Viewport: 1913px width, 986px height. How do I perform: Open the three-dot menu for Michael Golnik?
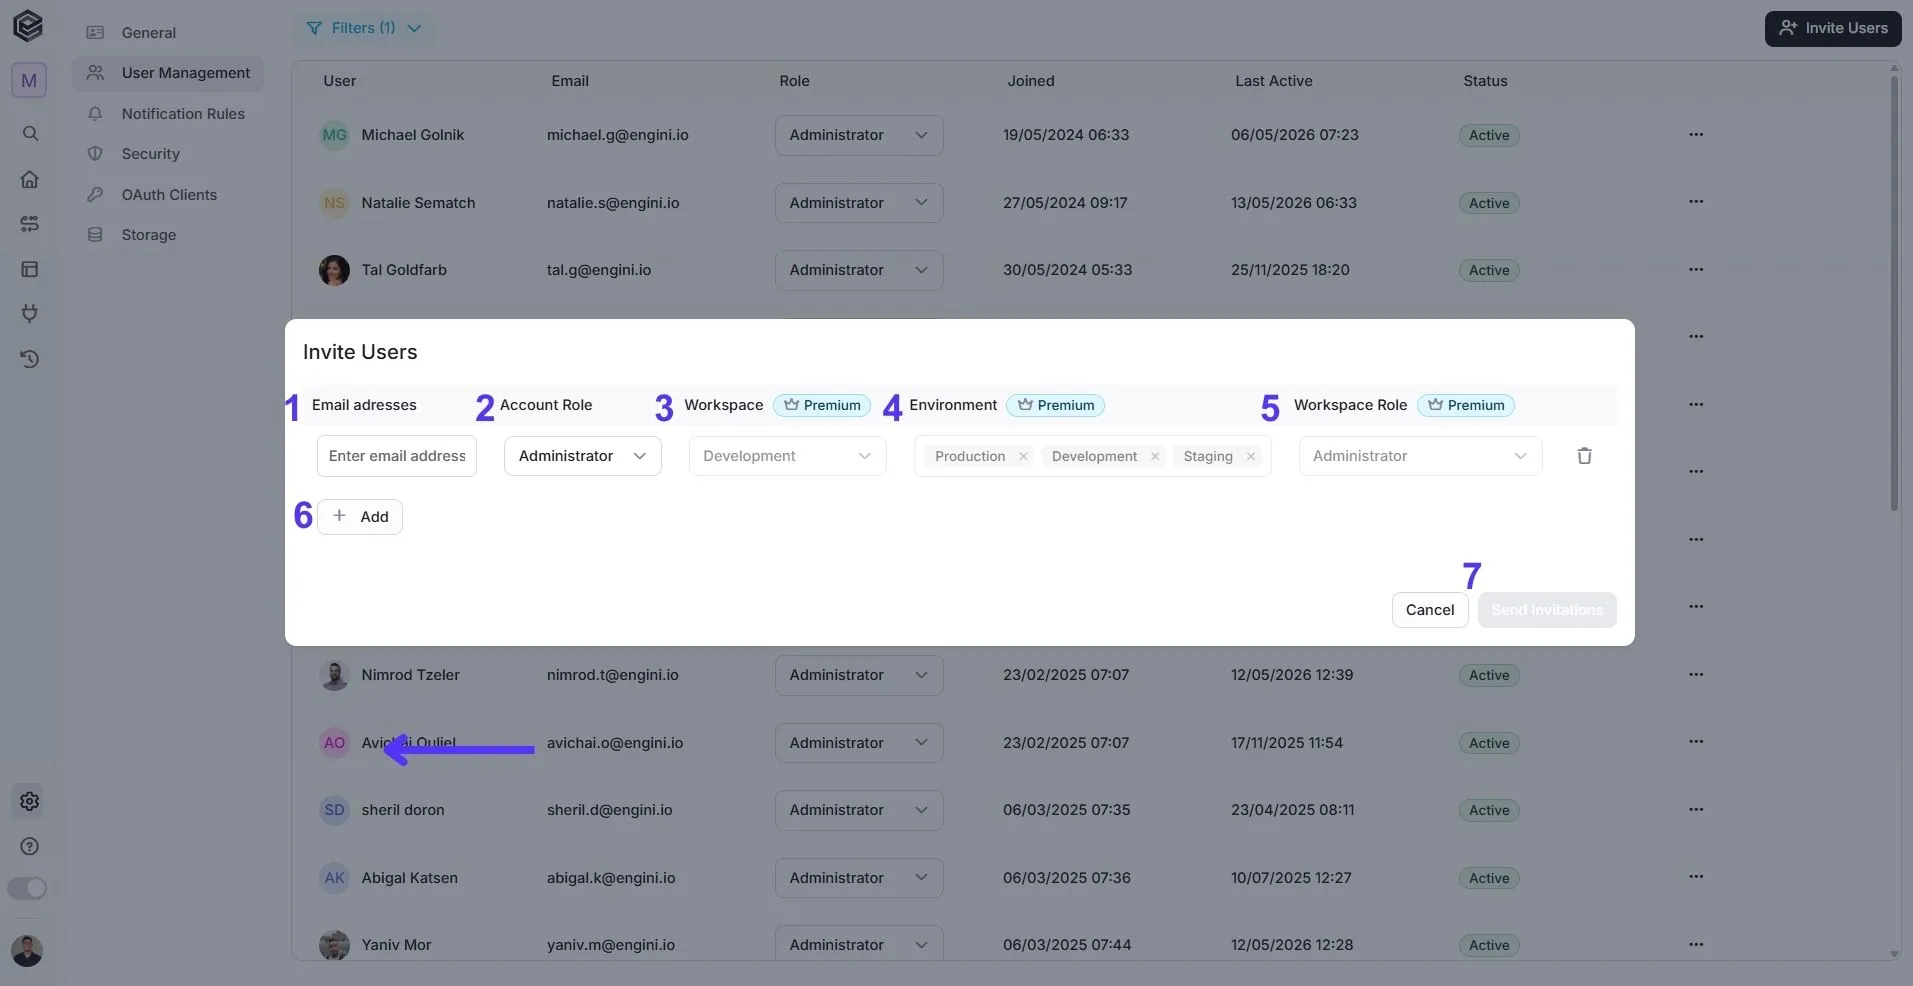click(1696, 134)
